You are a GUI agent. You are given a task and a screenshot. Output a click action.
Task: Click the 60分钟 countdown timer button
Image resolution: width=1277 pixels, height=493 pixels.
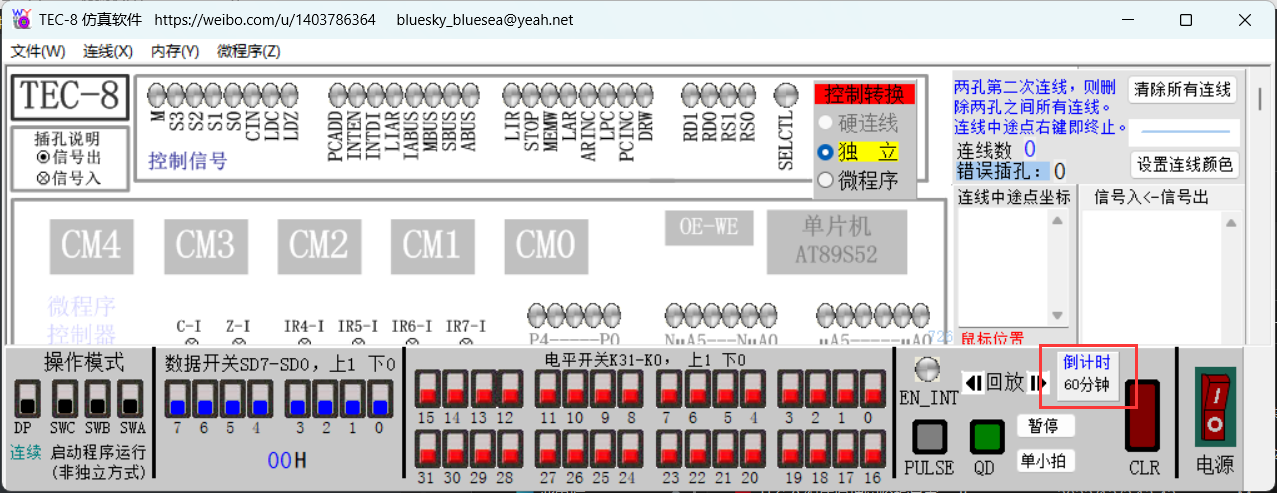click(1084, 374)
